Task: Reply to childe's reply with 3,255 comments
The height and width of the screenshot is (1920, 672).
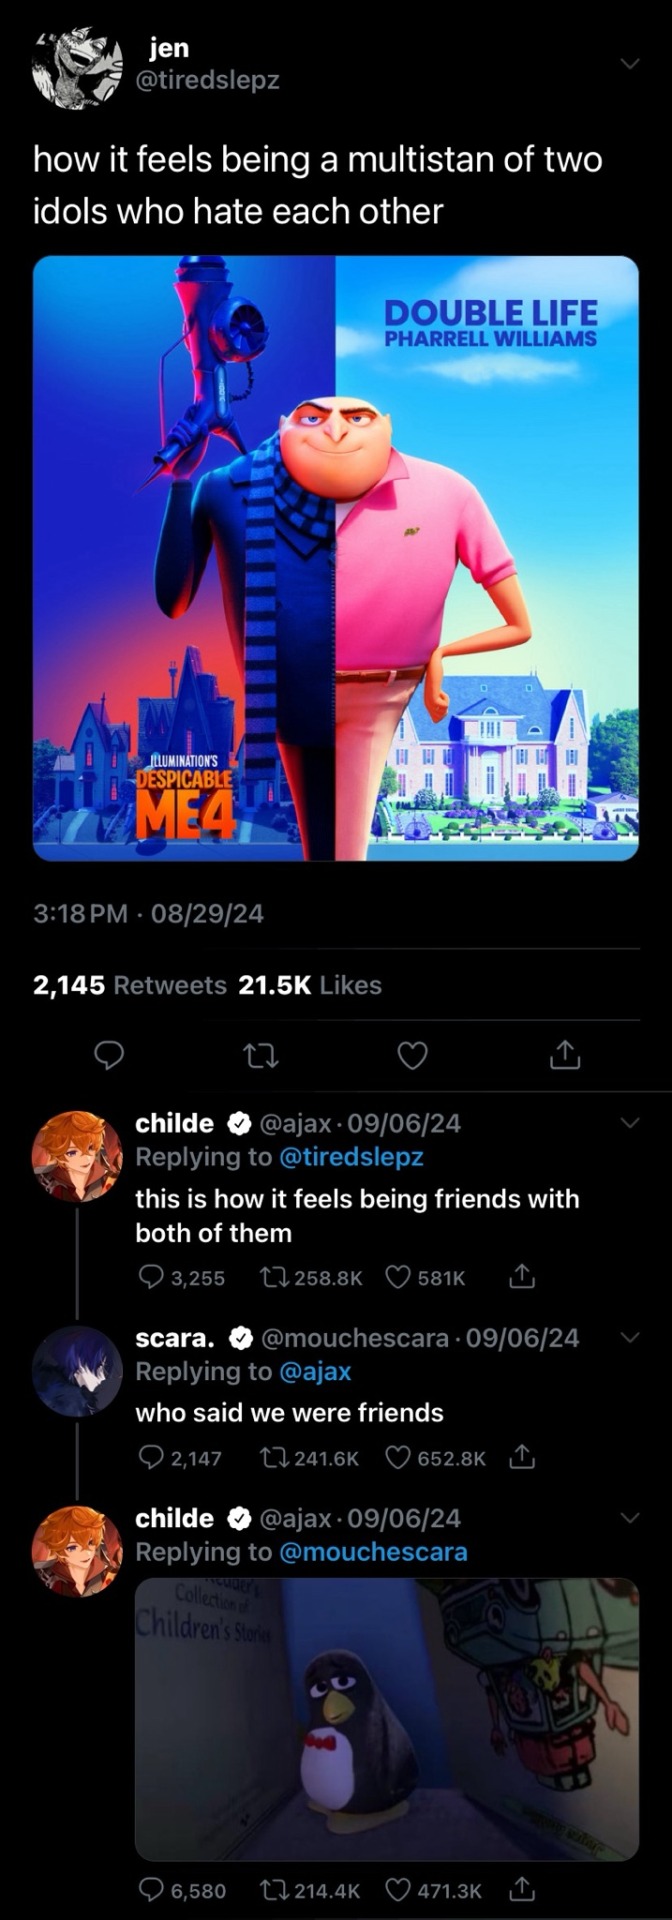Action: coord(151,1277)
